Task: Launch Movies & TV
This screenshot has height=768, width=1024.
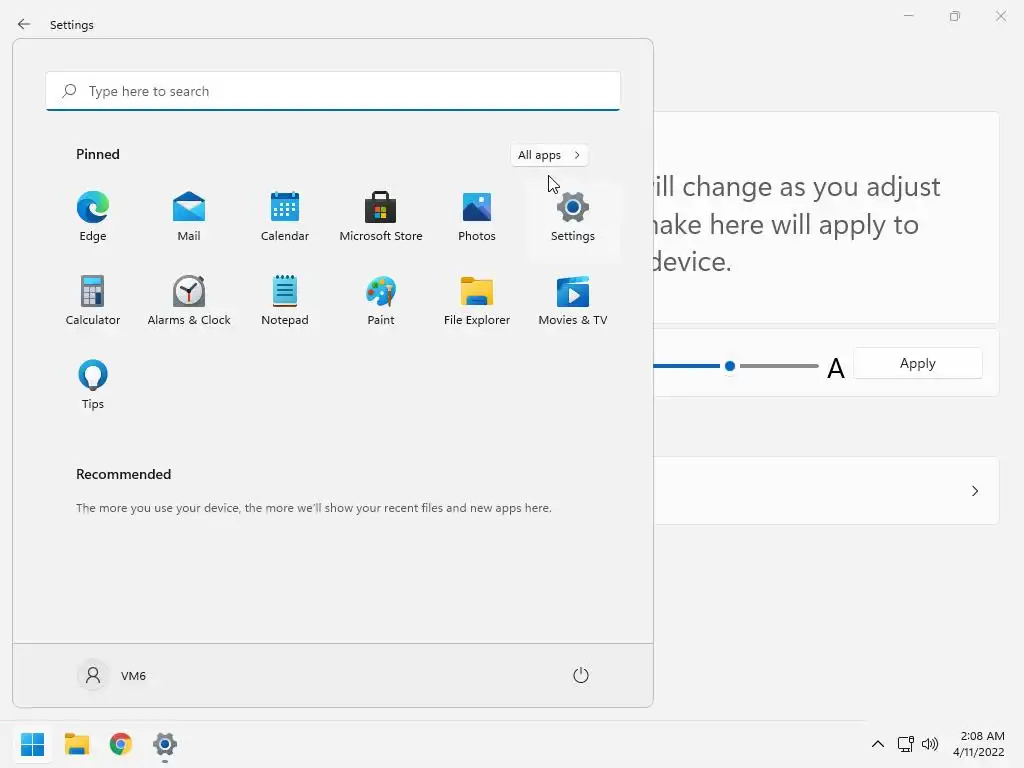Action: coord(573,300)
